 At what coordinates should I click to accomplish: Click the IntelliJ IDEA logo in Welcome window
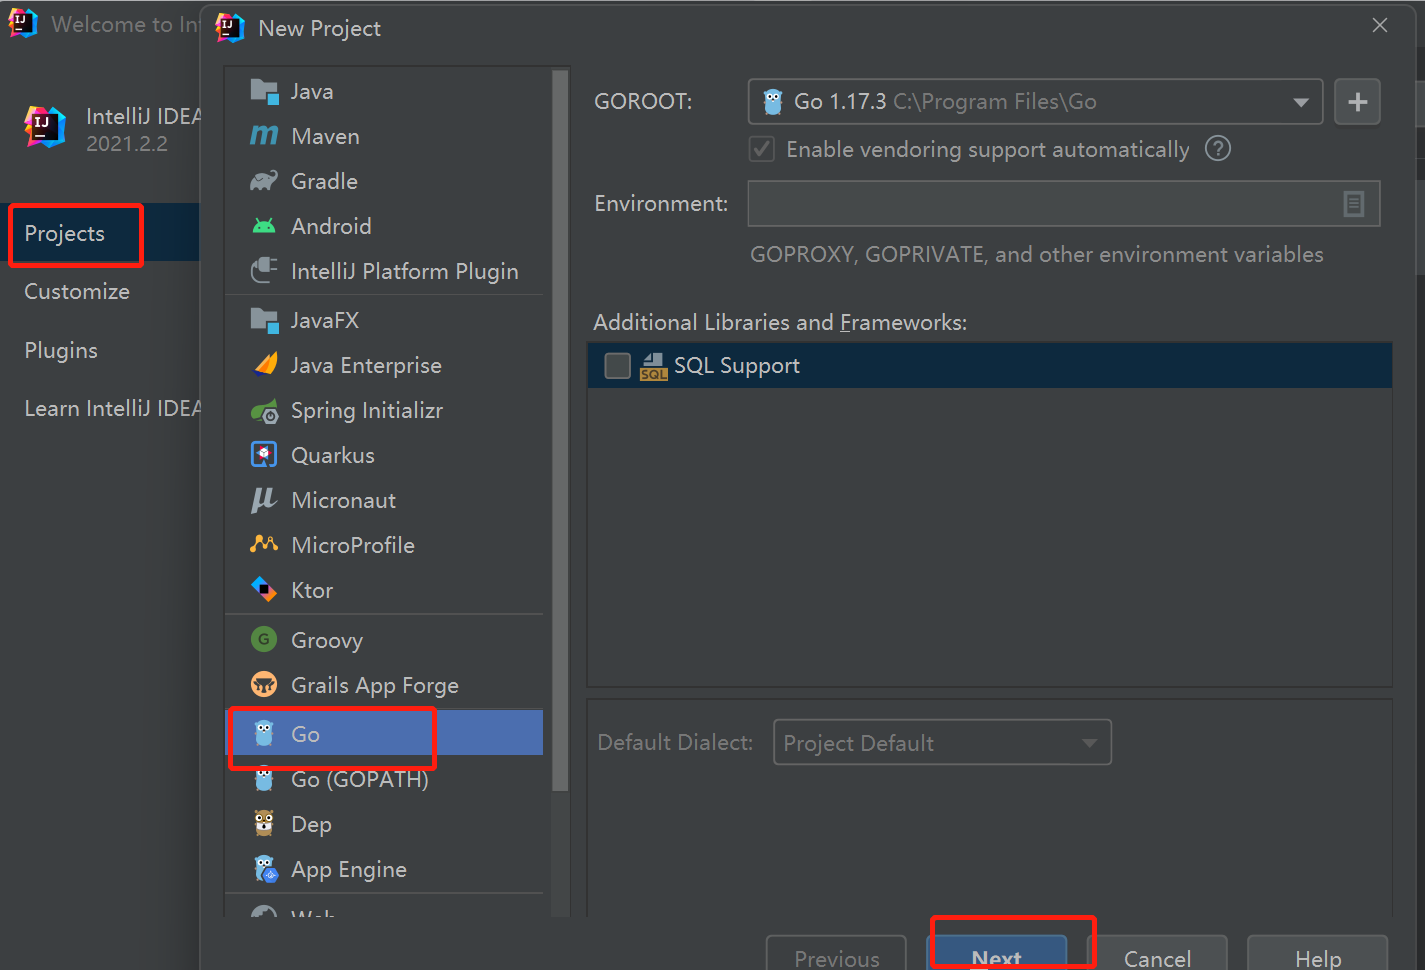(45, 127)
